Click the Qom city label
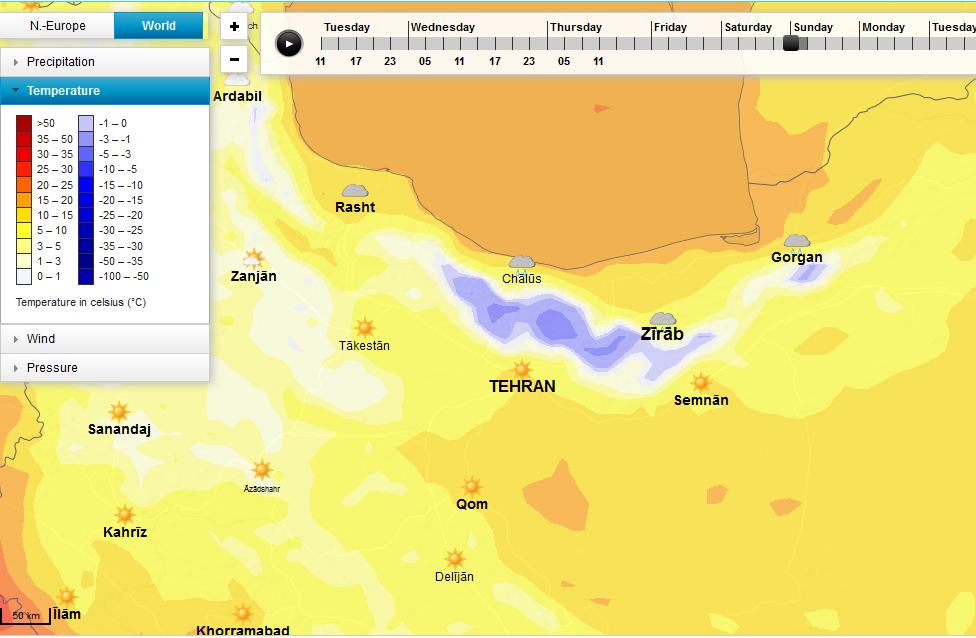Image resolution: width=976 pixels, height=638 pixels. tap(472, 504)
